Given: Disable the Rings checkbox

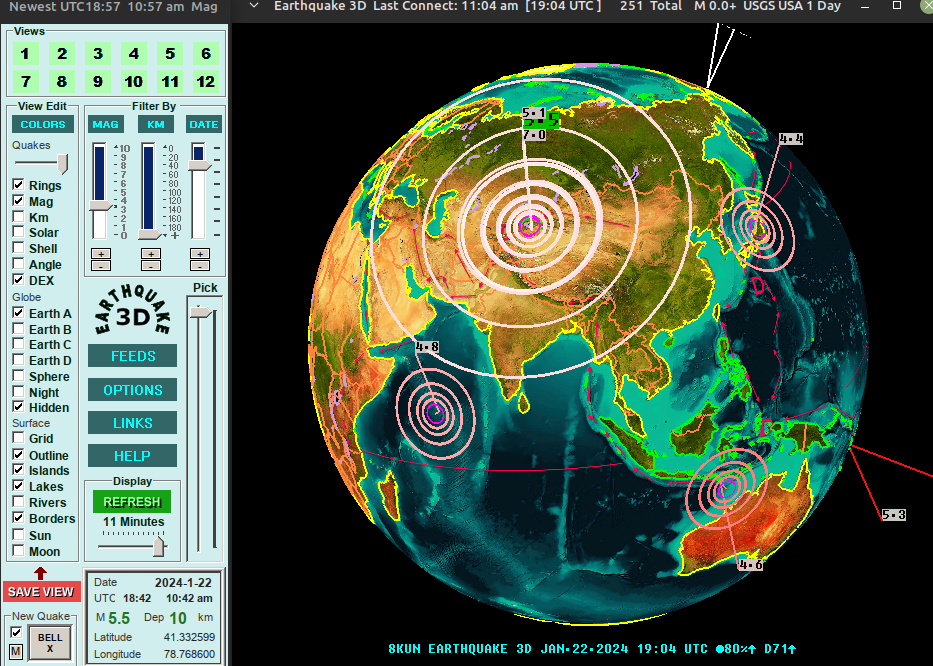Looking at the screenshot, I should [18, 185].
